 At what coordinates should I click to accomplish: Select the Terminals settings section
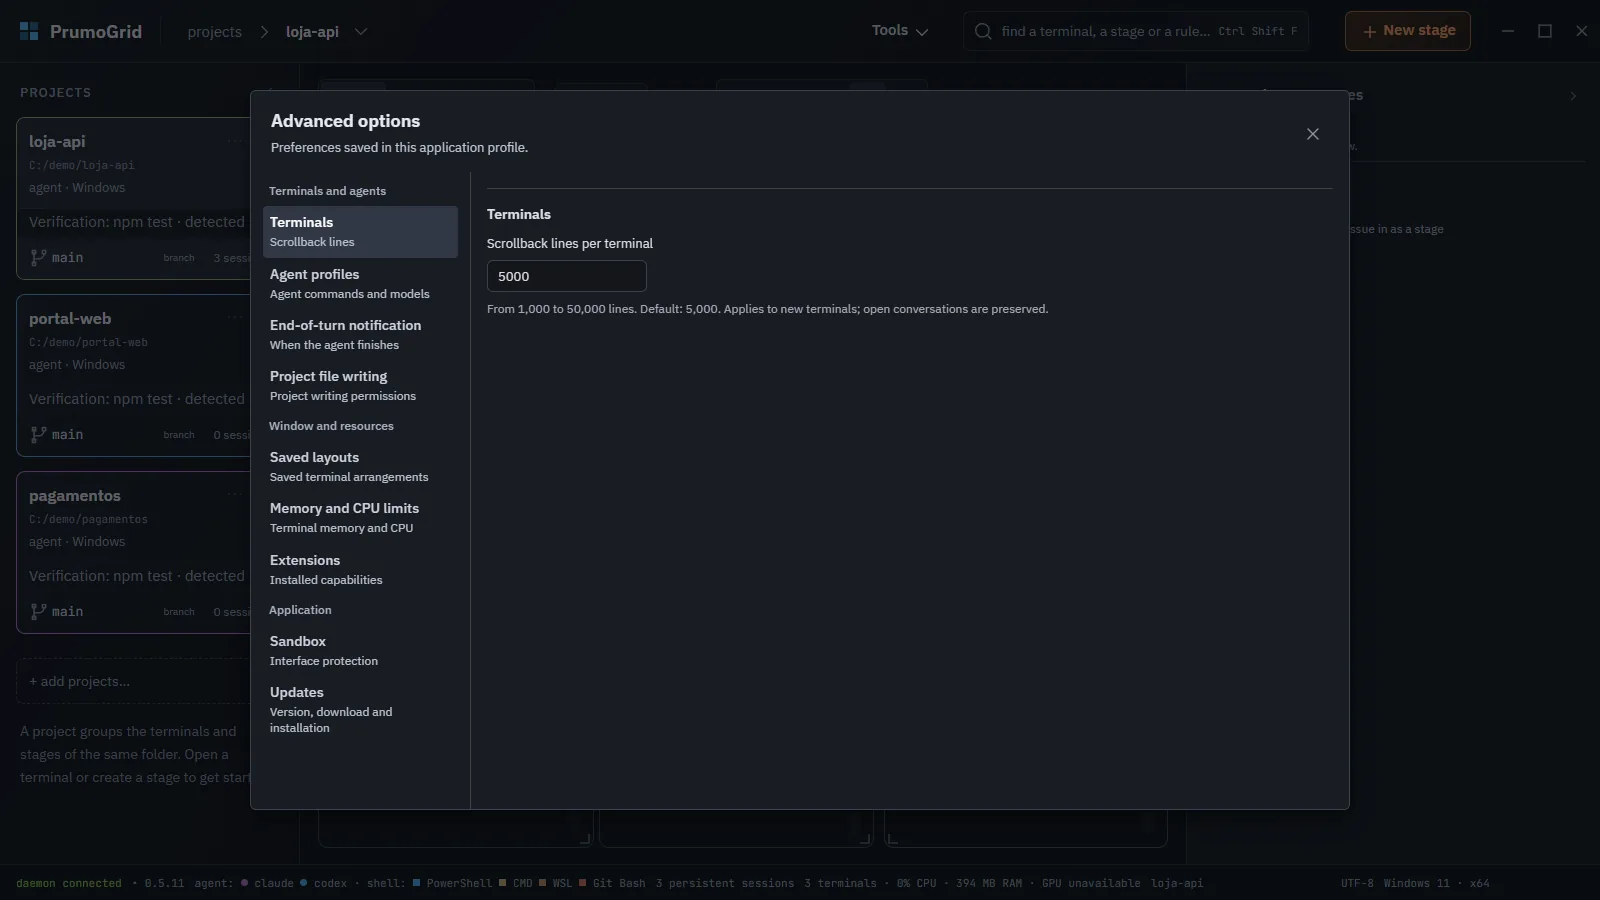coord(360,232)
